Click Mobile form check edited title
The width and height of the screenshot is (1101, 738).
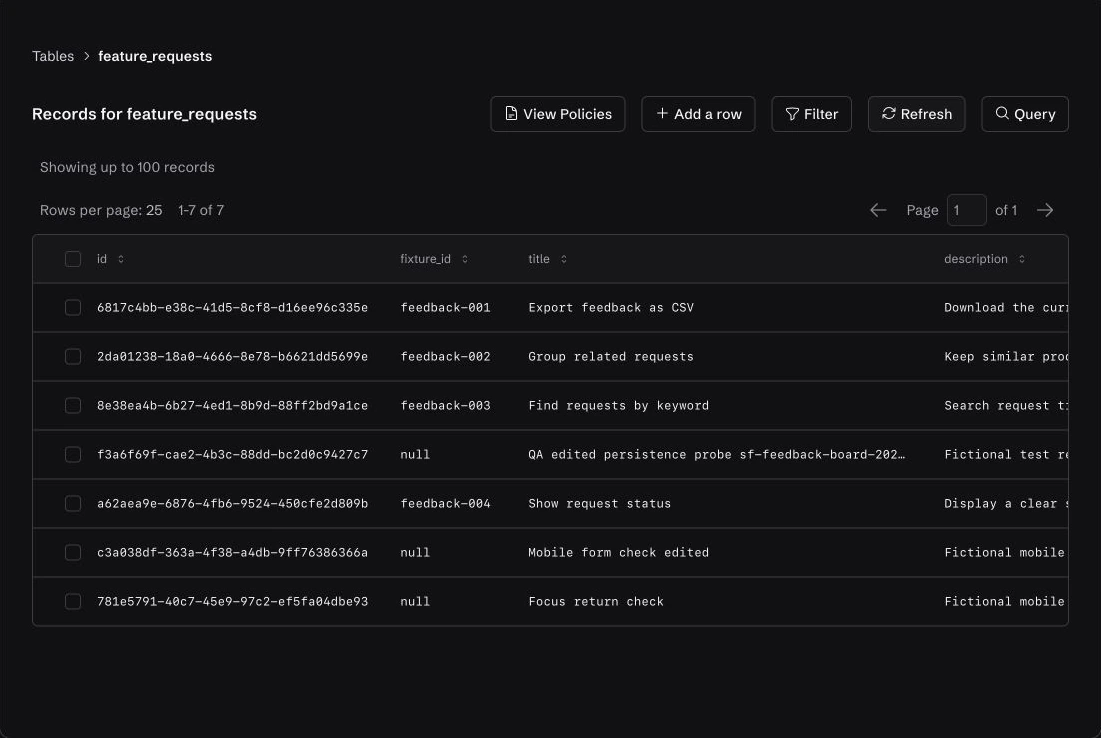[x=619, y=553]
